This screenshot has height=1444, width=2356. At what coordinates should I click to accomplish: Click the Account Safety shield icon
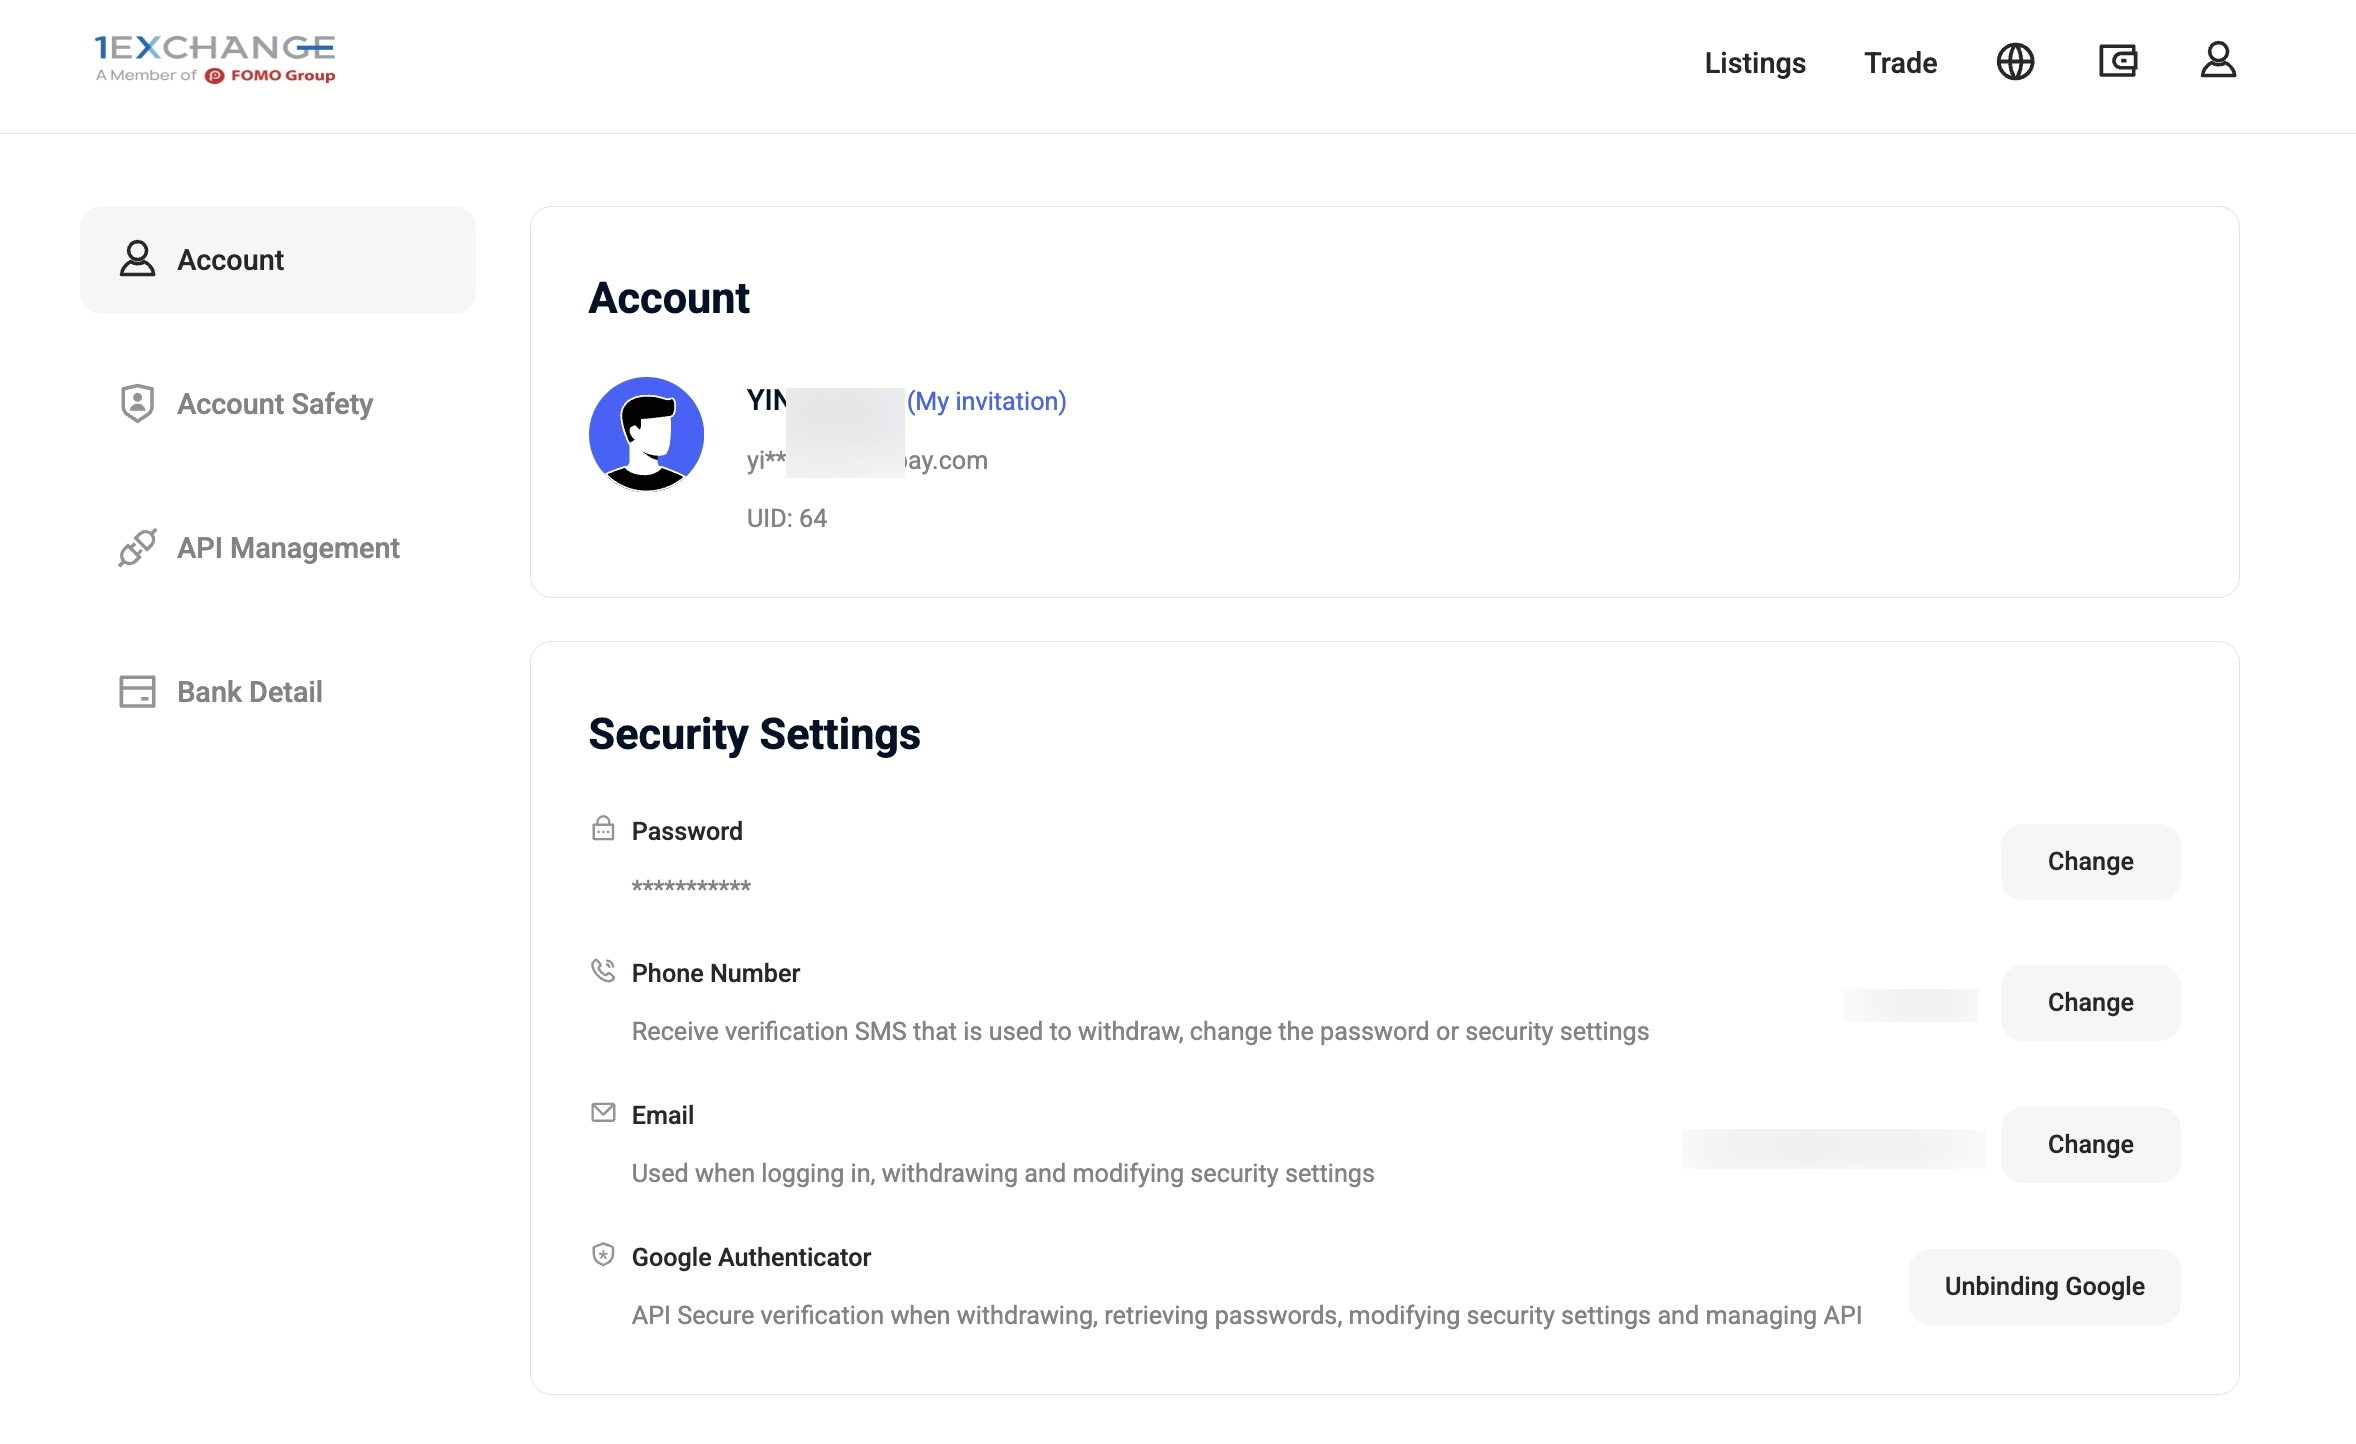click(x=137, y=404)
